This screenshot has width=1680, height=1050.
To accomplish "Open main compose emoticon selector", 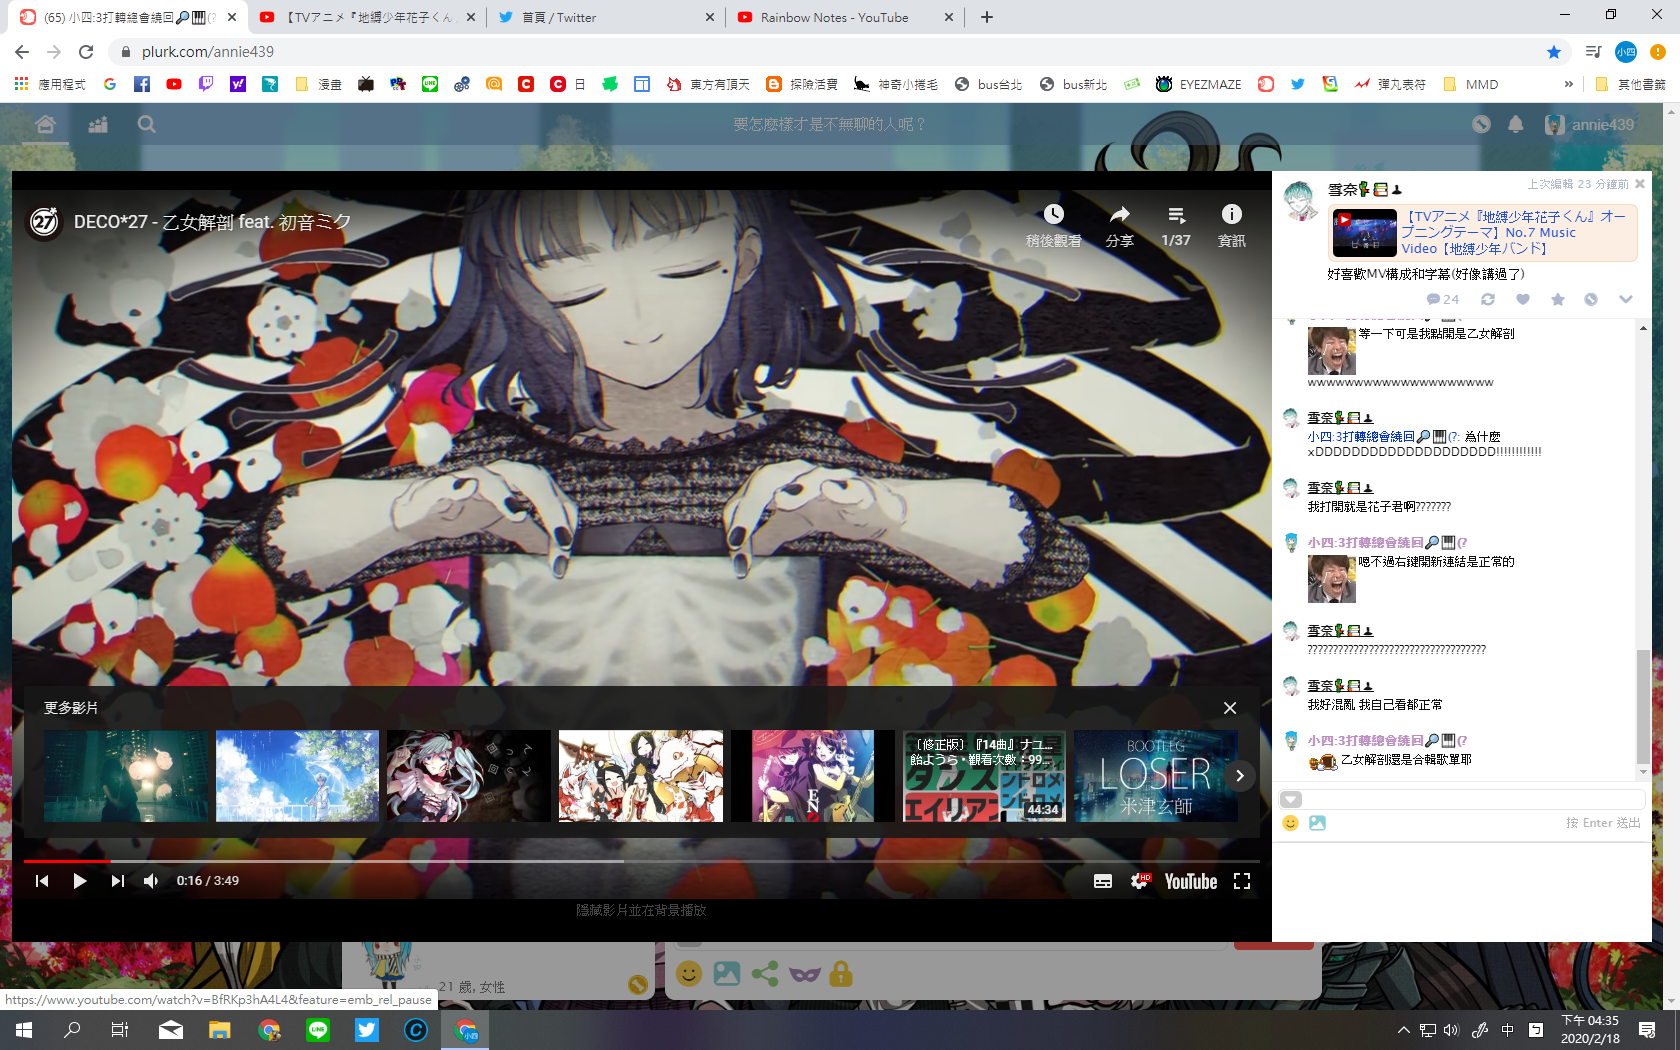I will [689, 973].
